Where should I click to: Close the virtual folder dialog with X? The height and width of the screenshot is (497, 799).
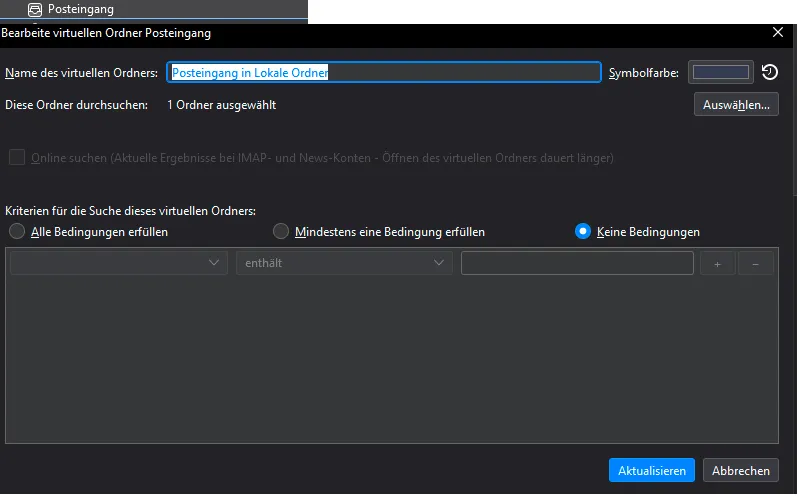coord(778,32)
